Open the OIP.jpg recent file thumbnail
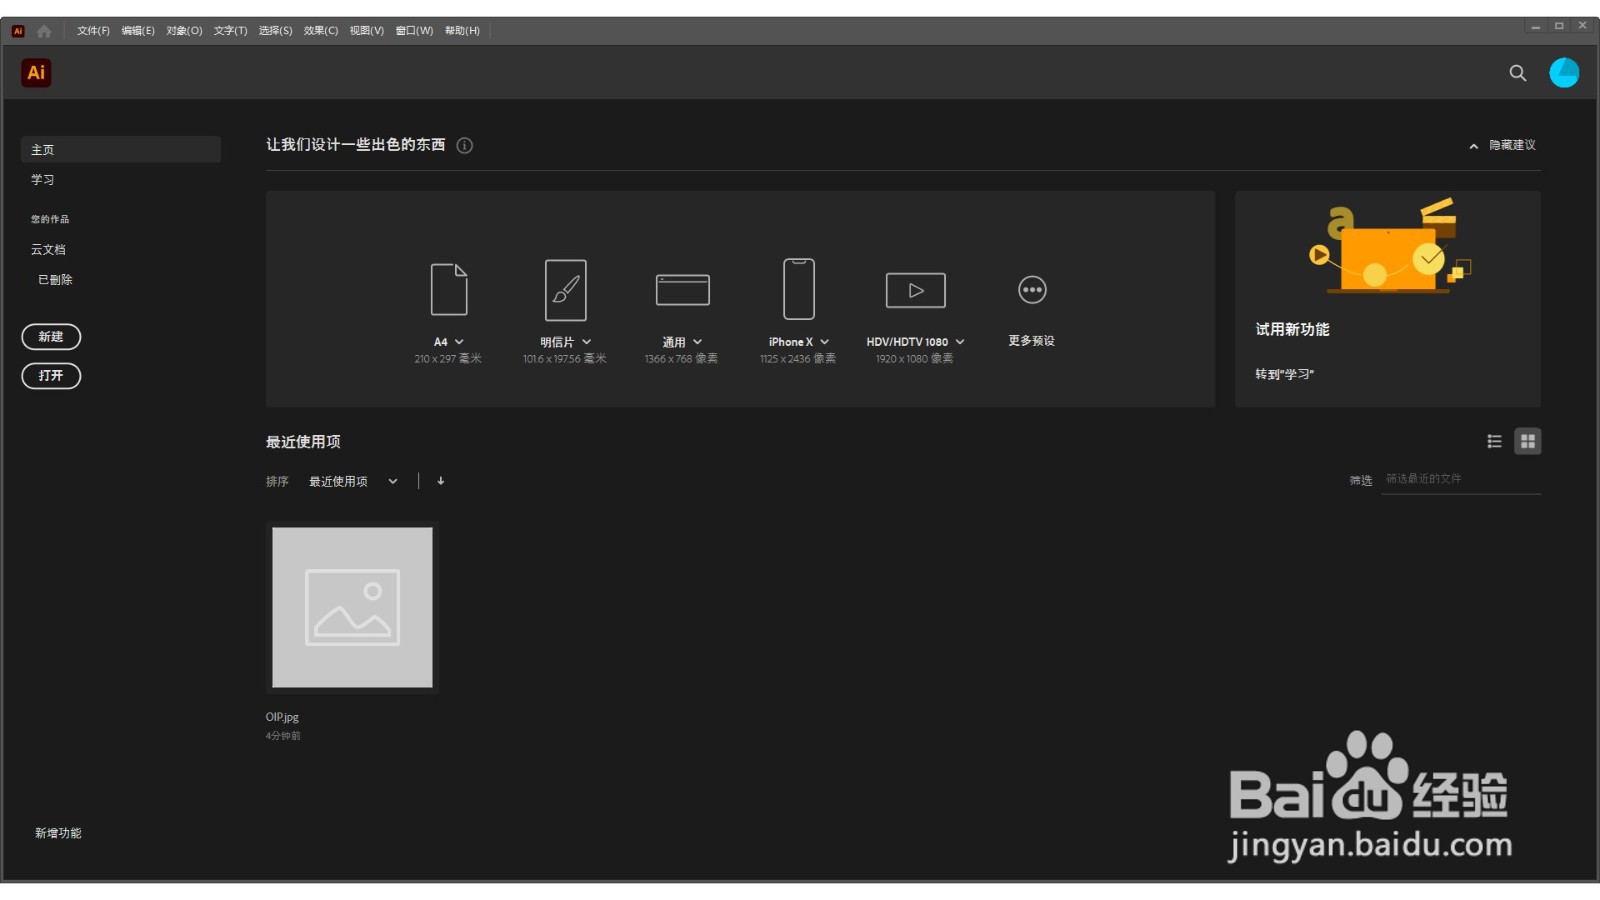The image size is (1600, 900). (352, 607)
